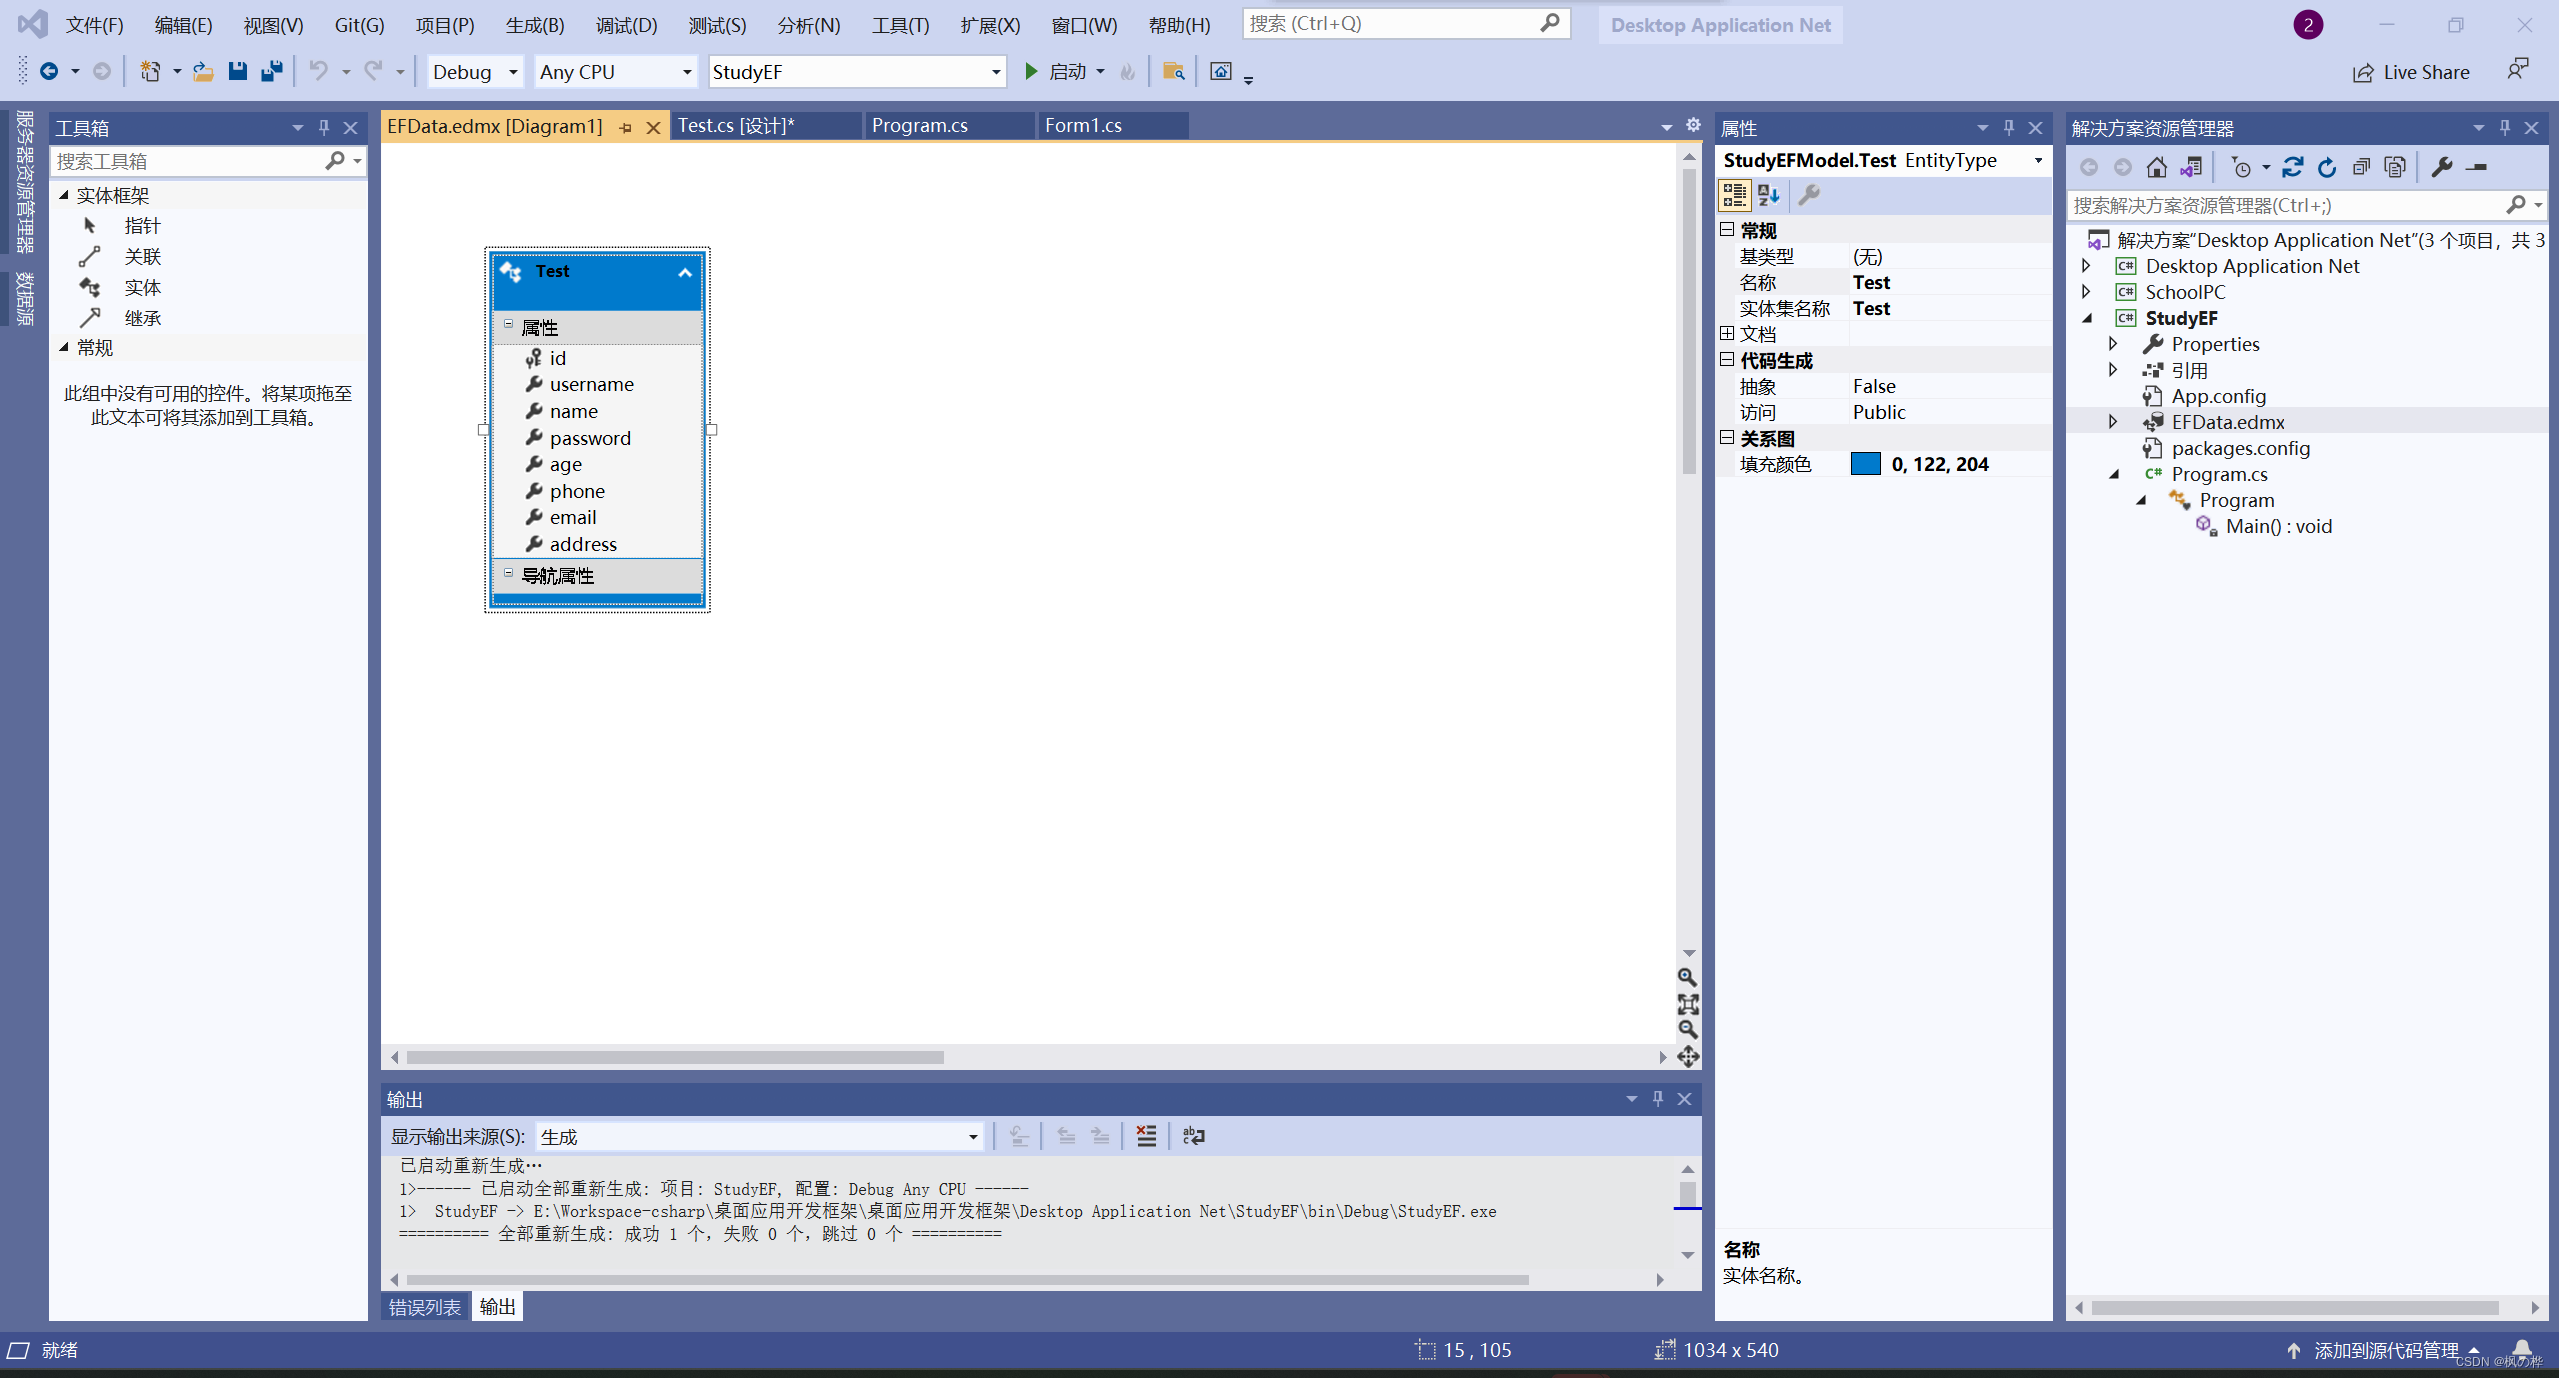Click the Save All toolbar icon
Viewport: 2559px width, 1378px height.
point(271,71)
